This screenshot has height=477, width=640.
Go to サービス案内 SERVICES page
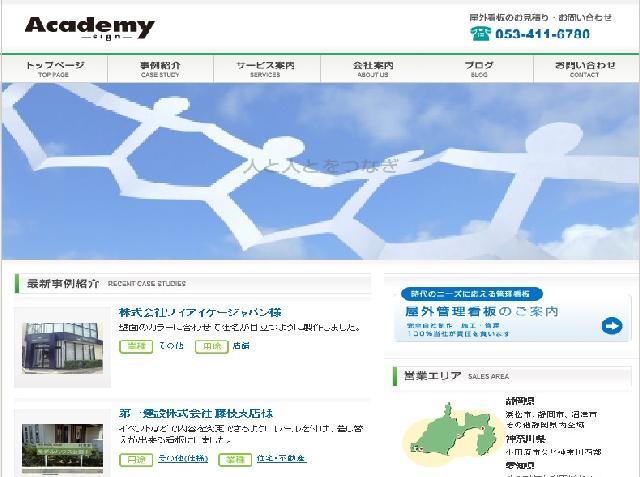(x=266, y=69)
